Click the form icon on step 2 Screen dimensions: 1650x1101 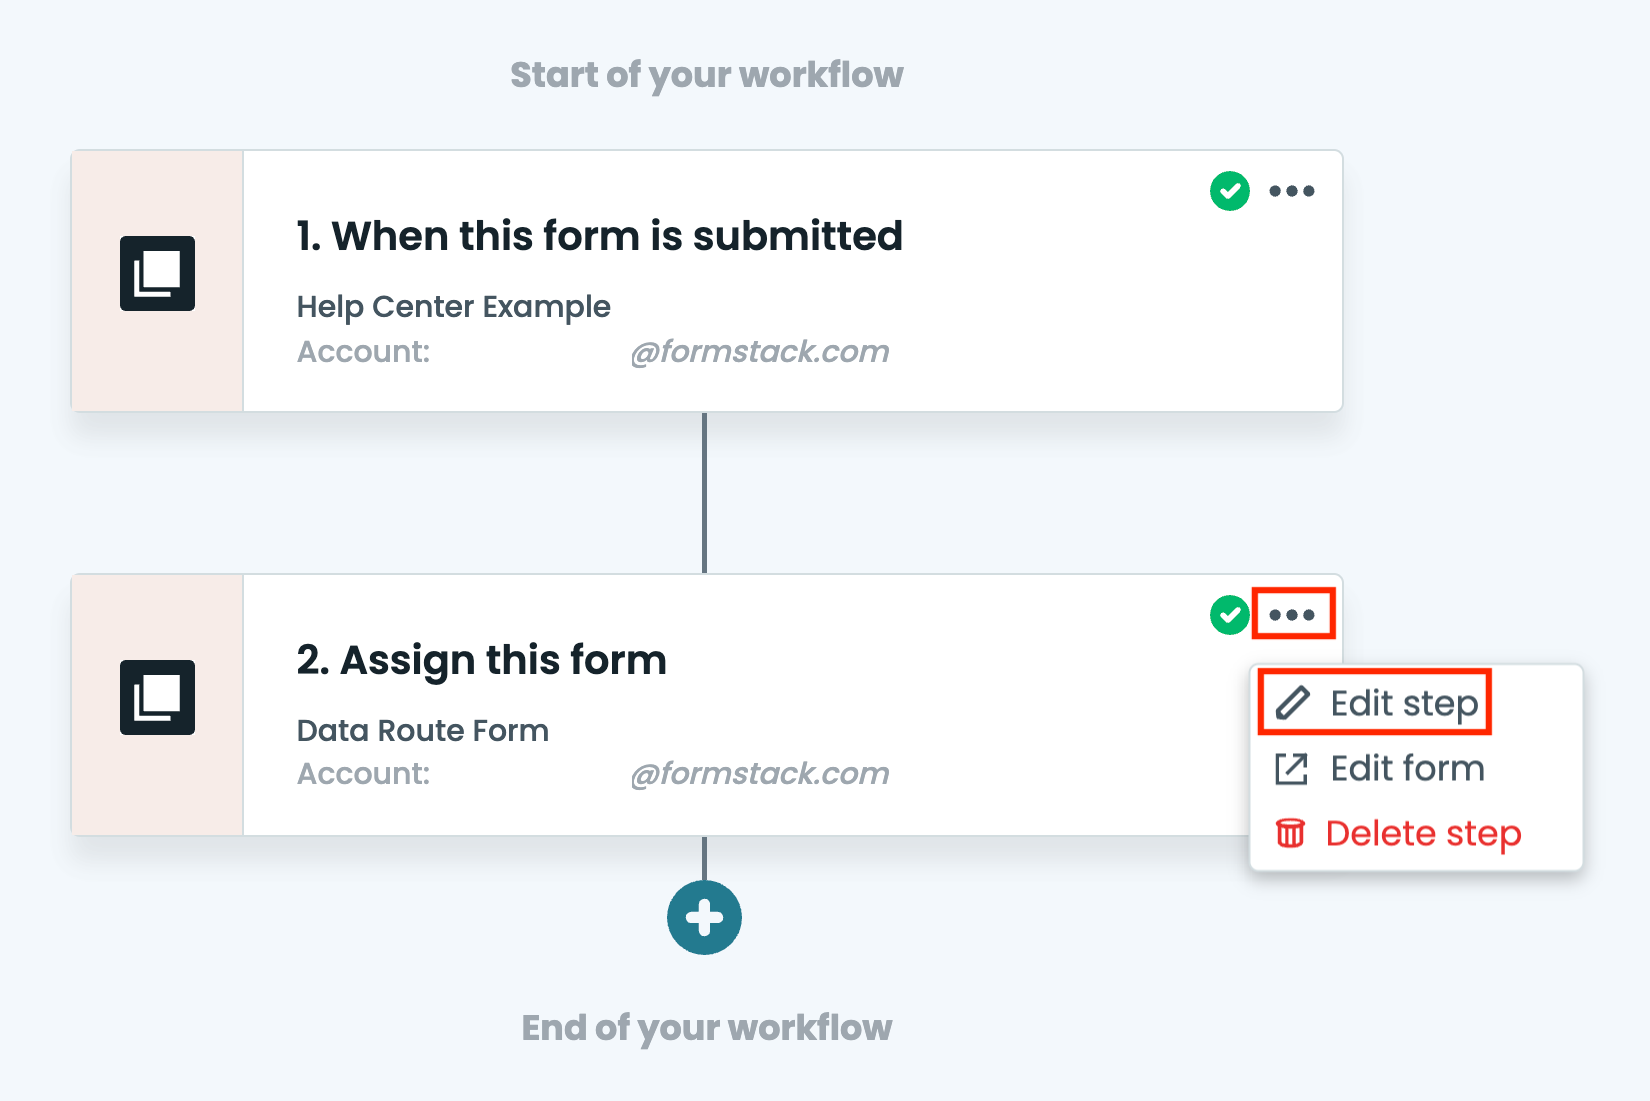point(157,697)
